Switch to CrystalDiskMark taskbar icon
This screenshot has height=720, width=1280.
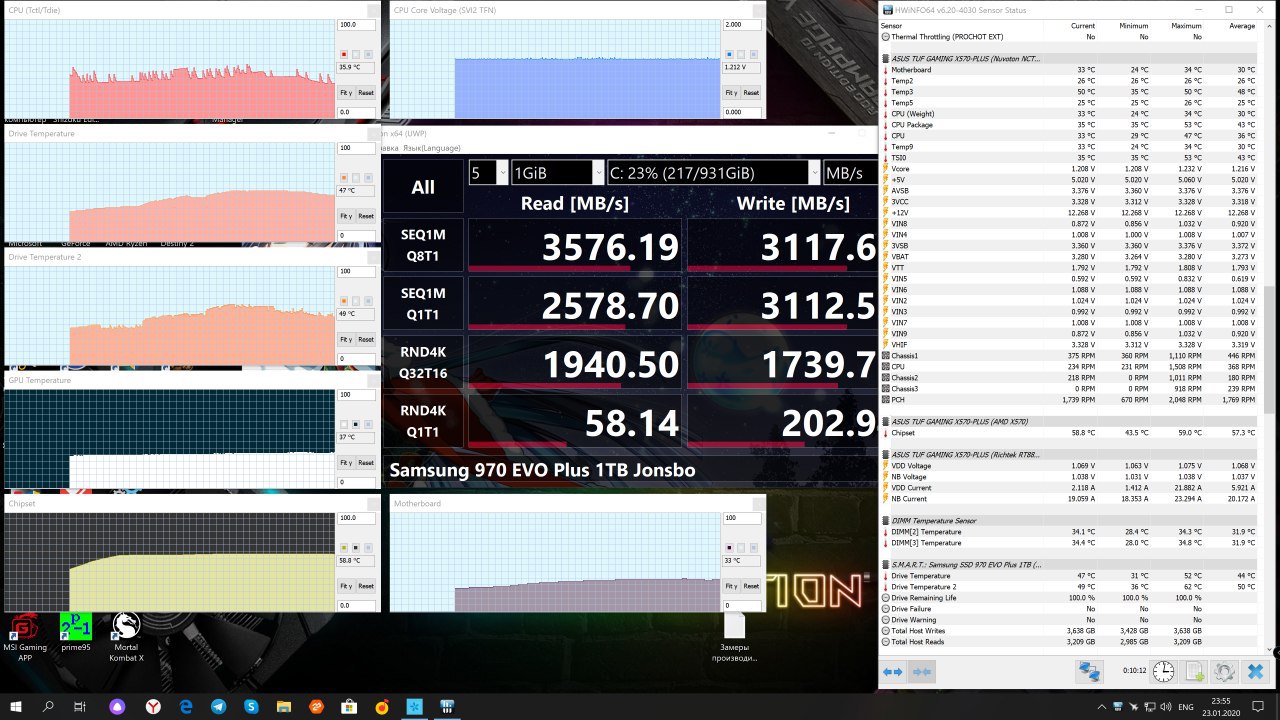coord(414,706)
